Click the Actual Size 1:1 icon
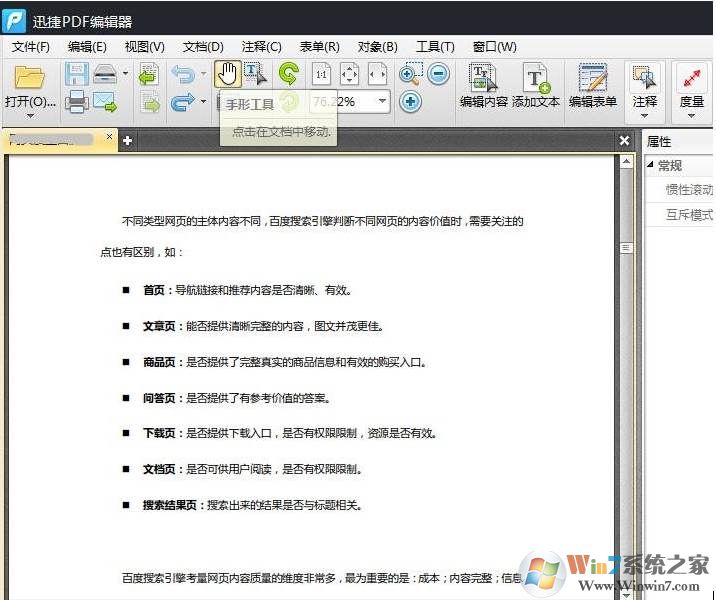Viewport: 716px width, 600px height. coord(321,73)
